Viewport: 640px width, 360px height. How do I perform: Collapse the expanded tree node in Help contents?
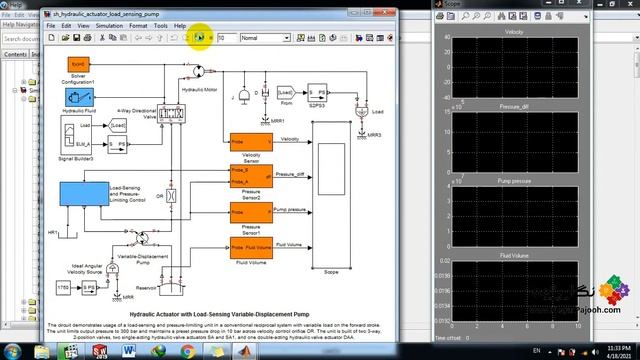point(15,90)
